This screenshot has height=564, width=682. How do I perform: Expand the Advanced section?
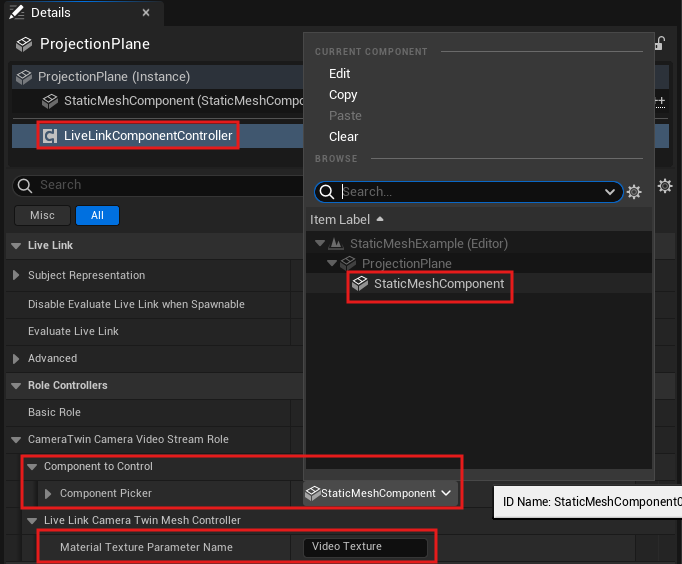pyautogui.click(x=16, y=358)
